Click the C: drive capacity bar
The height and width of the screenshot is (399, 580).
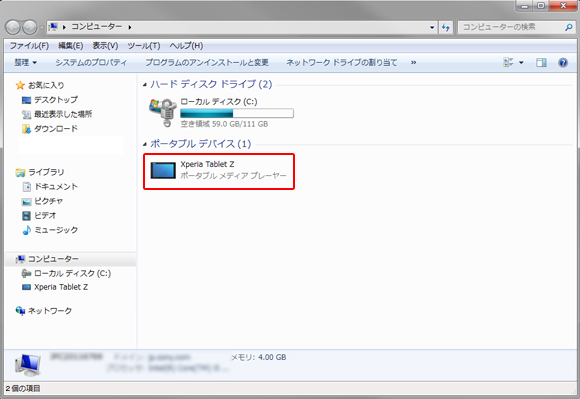pos(237,113)
